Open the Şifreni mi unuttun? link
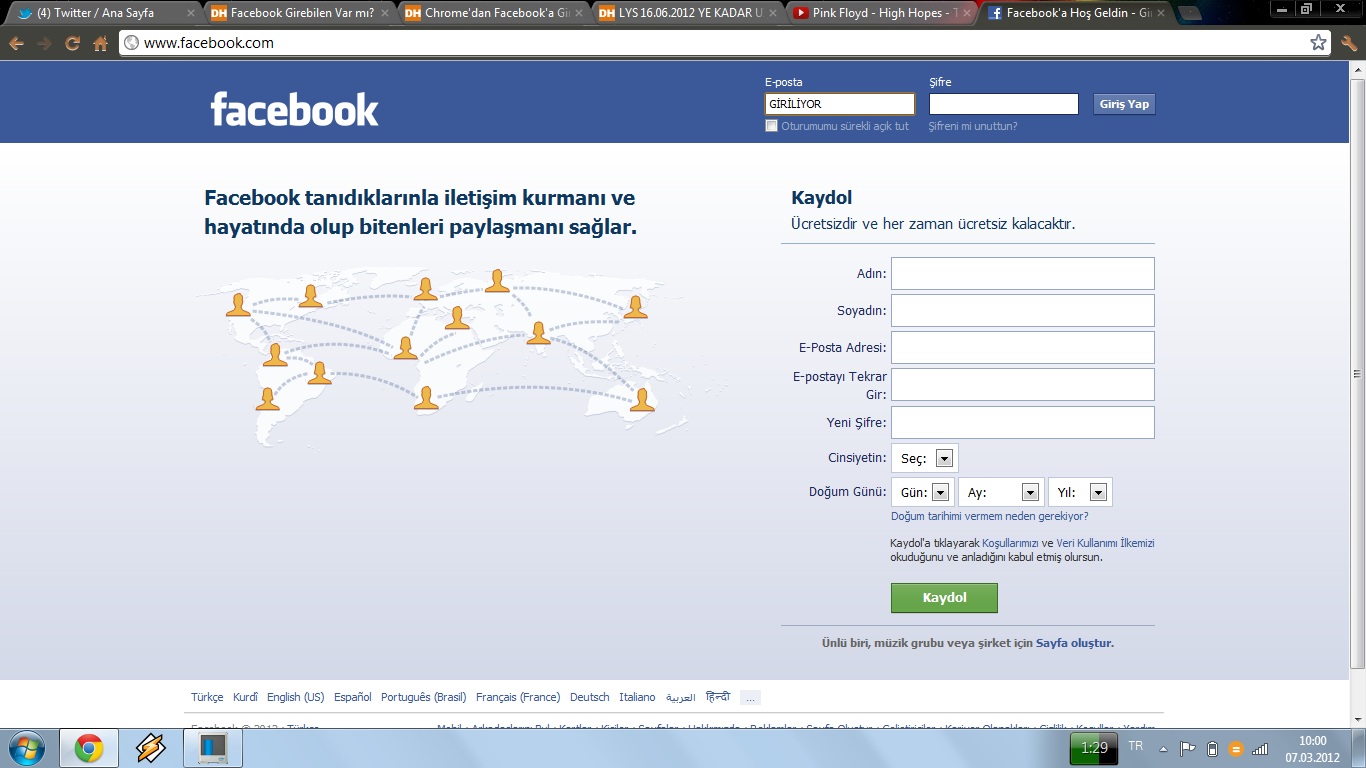This screenshot has height=768, width=1366. (x=973, y=126)
